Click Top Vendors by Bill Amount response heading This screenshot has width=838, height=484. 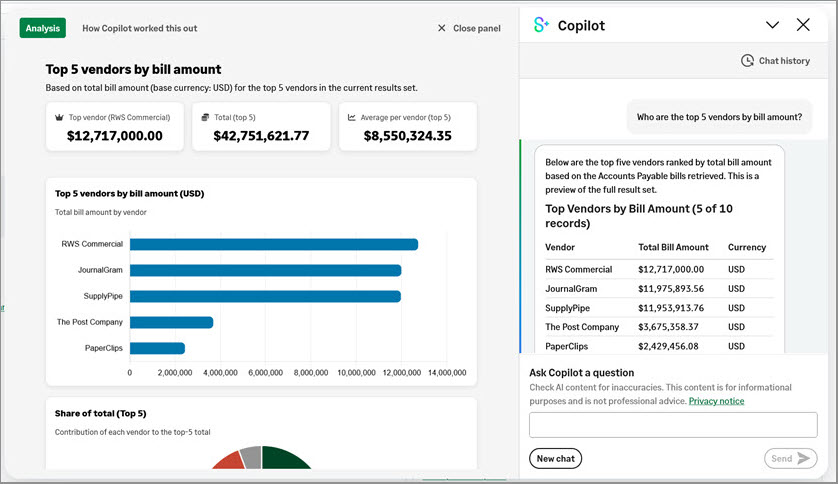pos(639,216)
